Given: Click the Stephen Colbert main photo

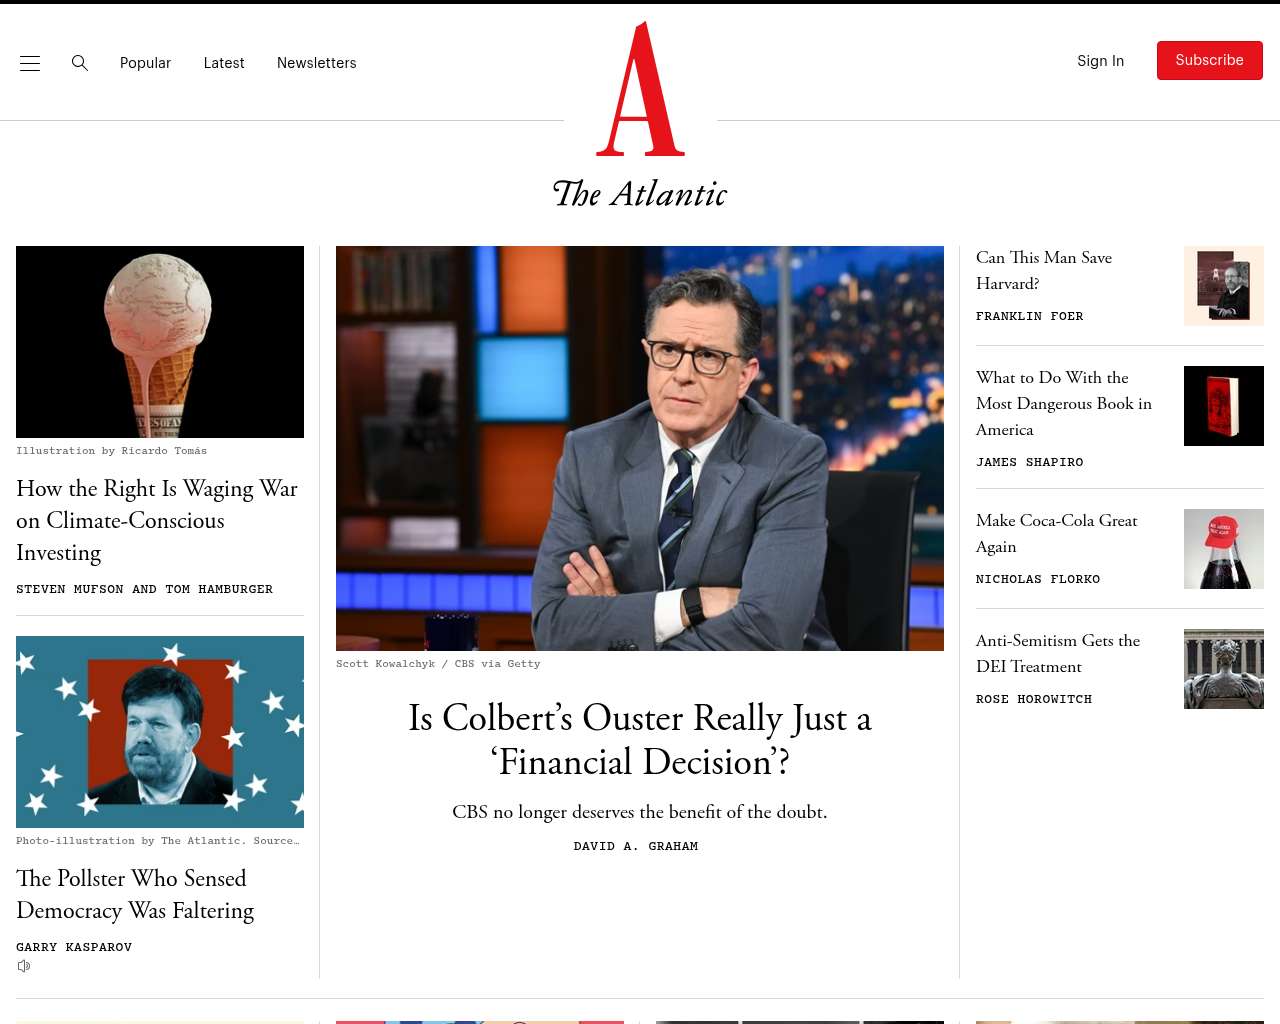Looking at the screenshot, I should click(x=640, y=448).
